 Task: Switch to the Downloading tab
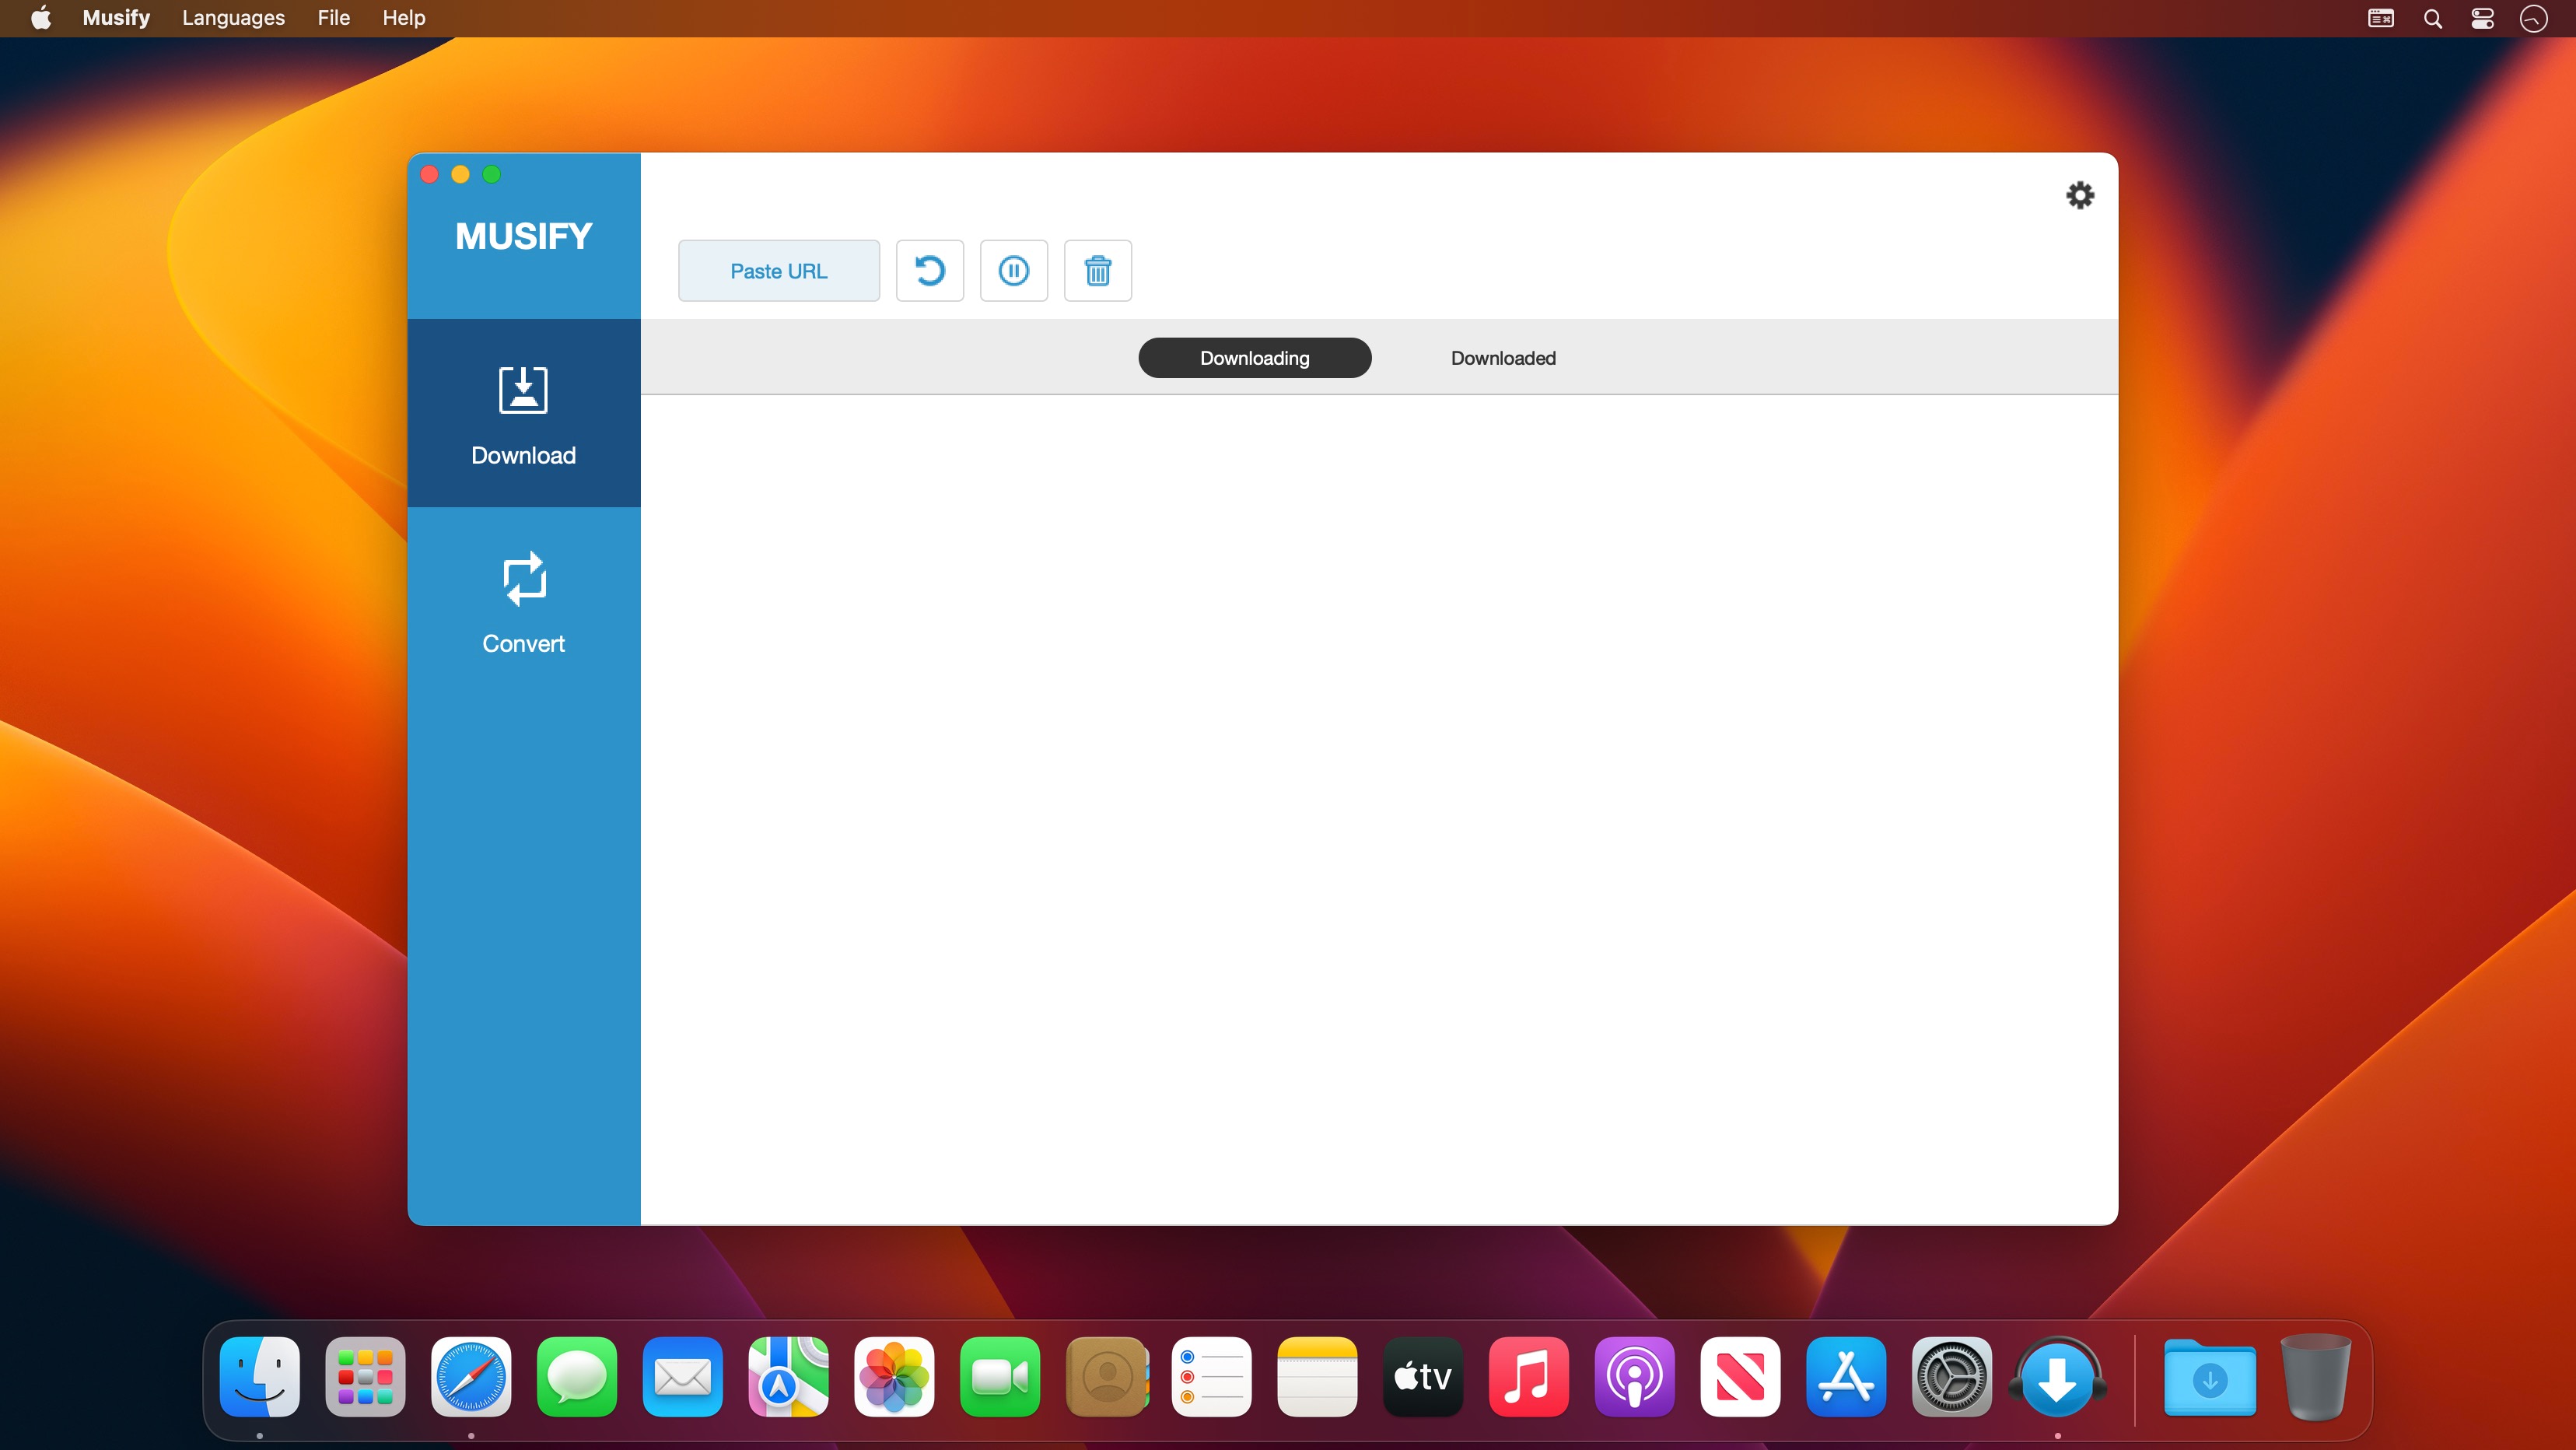pyautogui.click(x=1255, y=358)
